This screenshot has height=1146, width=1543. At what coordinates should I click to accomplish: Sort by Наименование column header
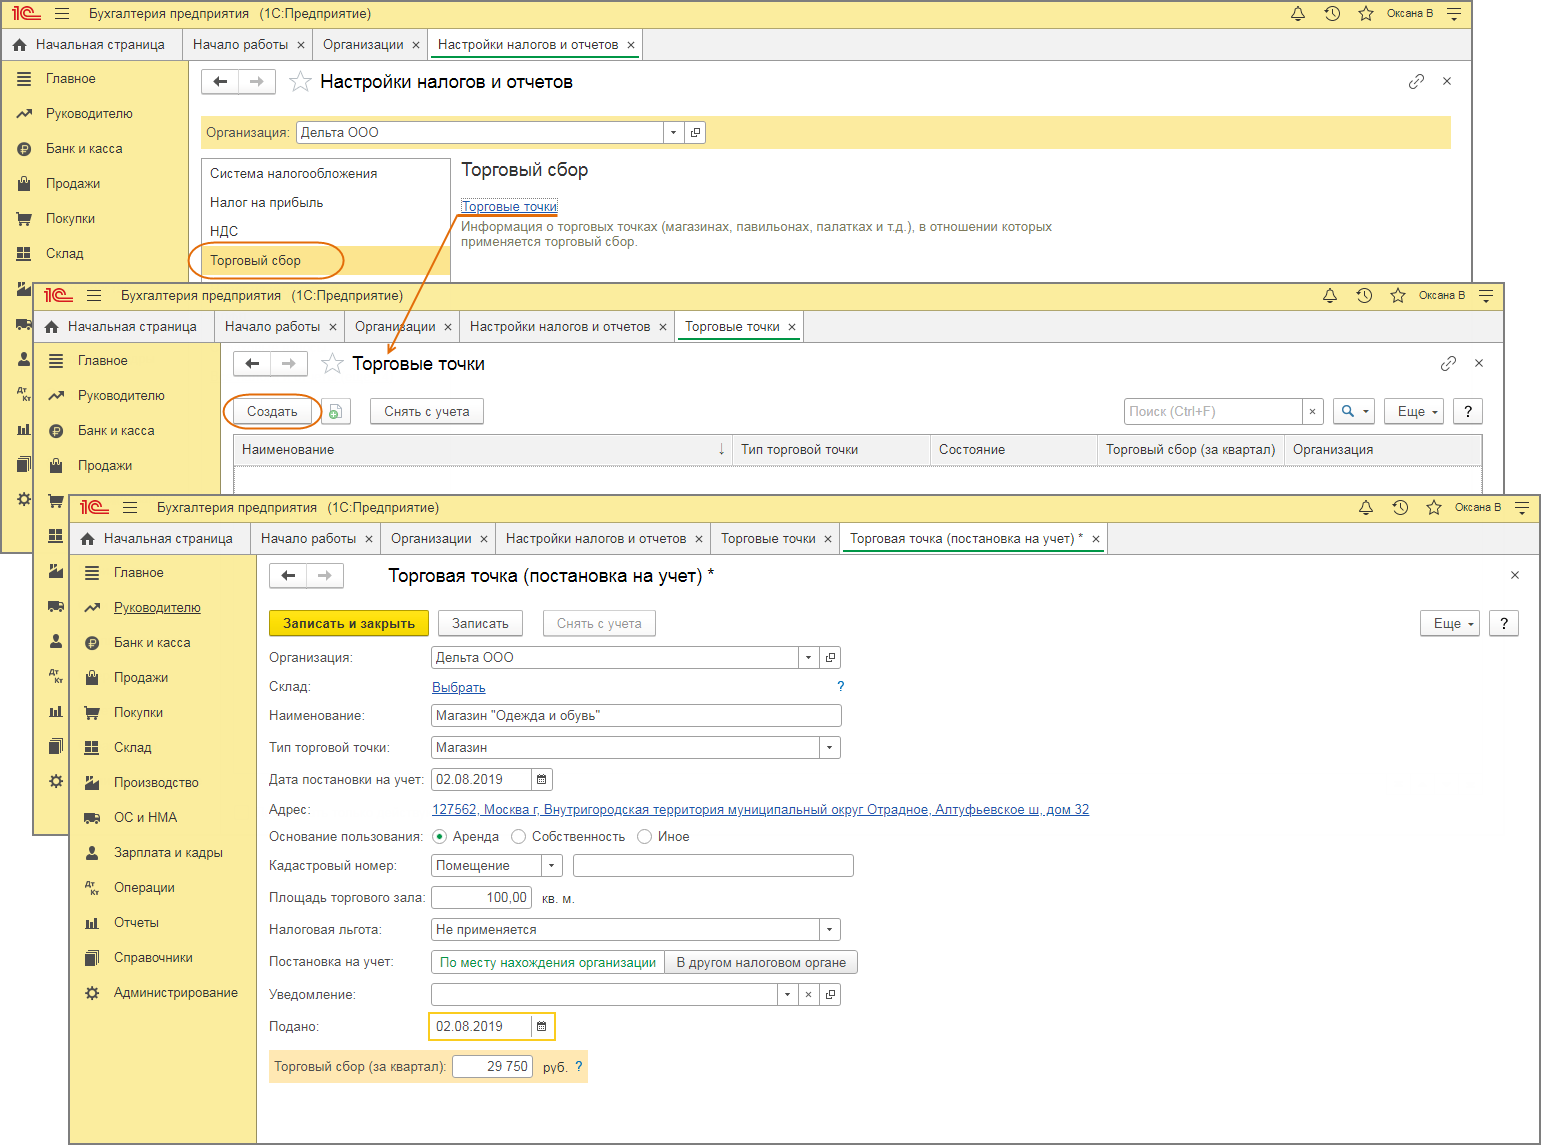[x=483, y=449]
